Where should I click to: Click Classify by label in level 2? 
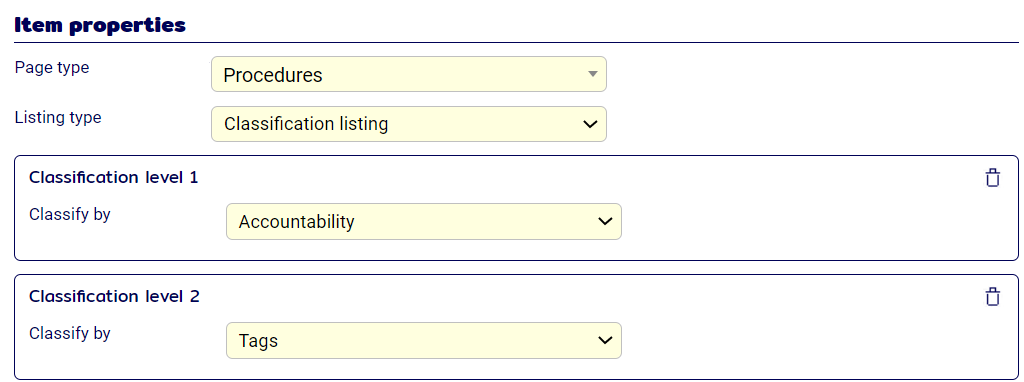pyautogui.click(x=70, y=333)
